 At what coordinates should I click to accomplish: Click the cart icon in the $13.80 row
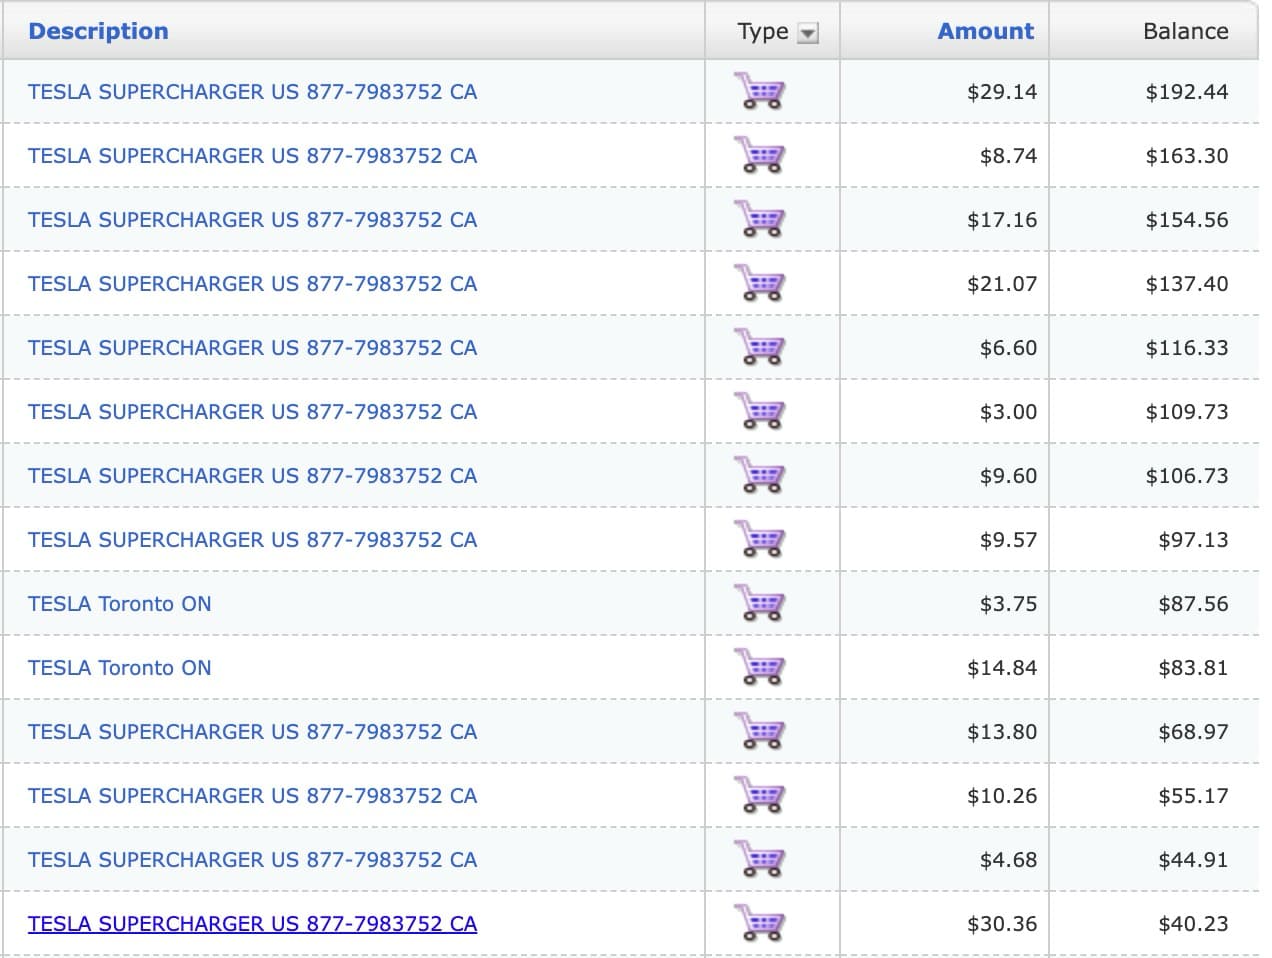click(759, 732)
